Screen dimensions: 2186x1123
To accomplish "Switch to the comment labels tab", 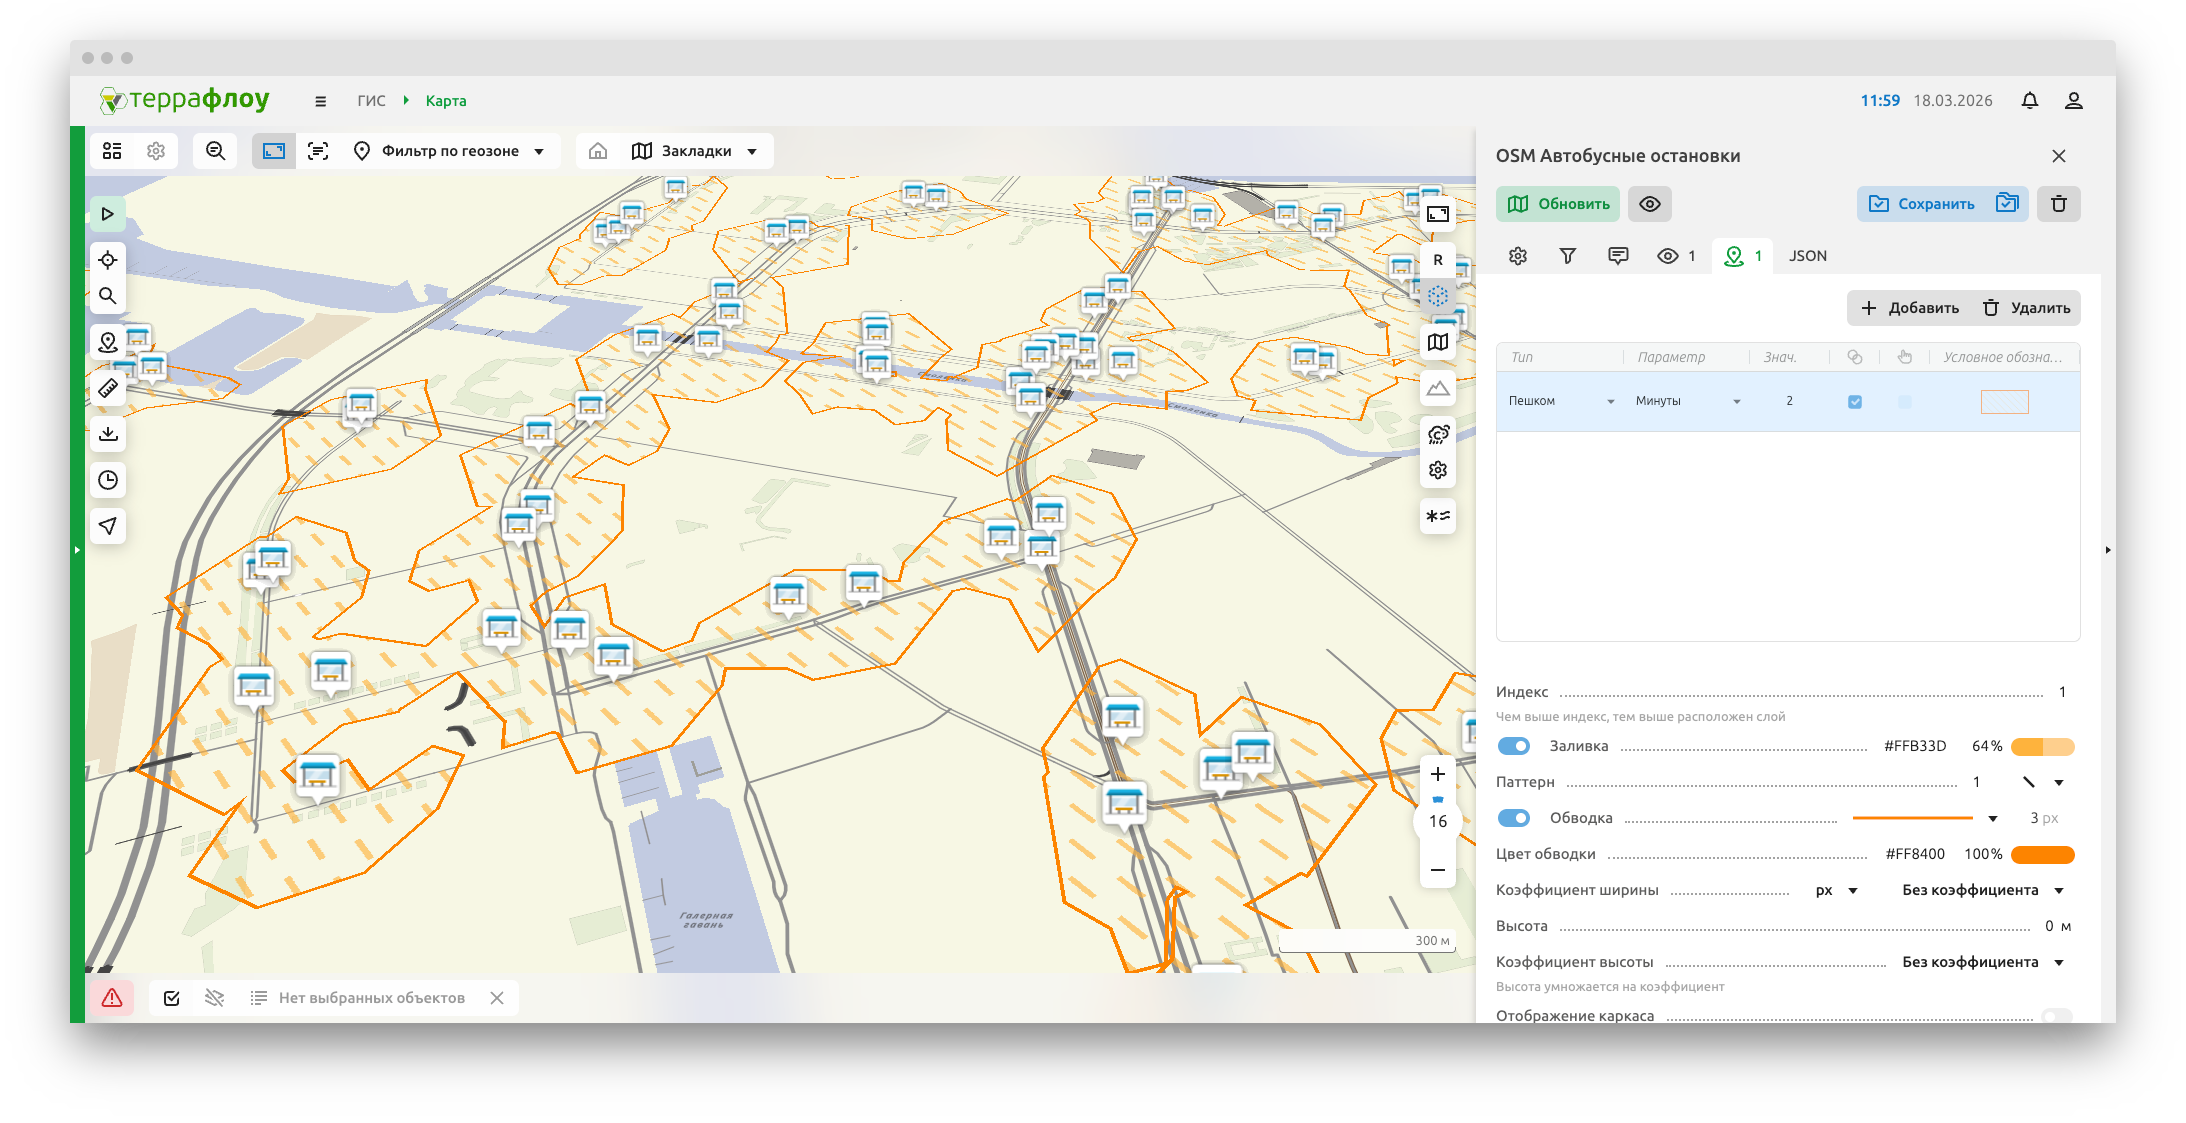I will pyautogui.click(x=1618, y=256).
